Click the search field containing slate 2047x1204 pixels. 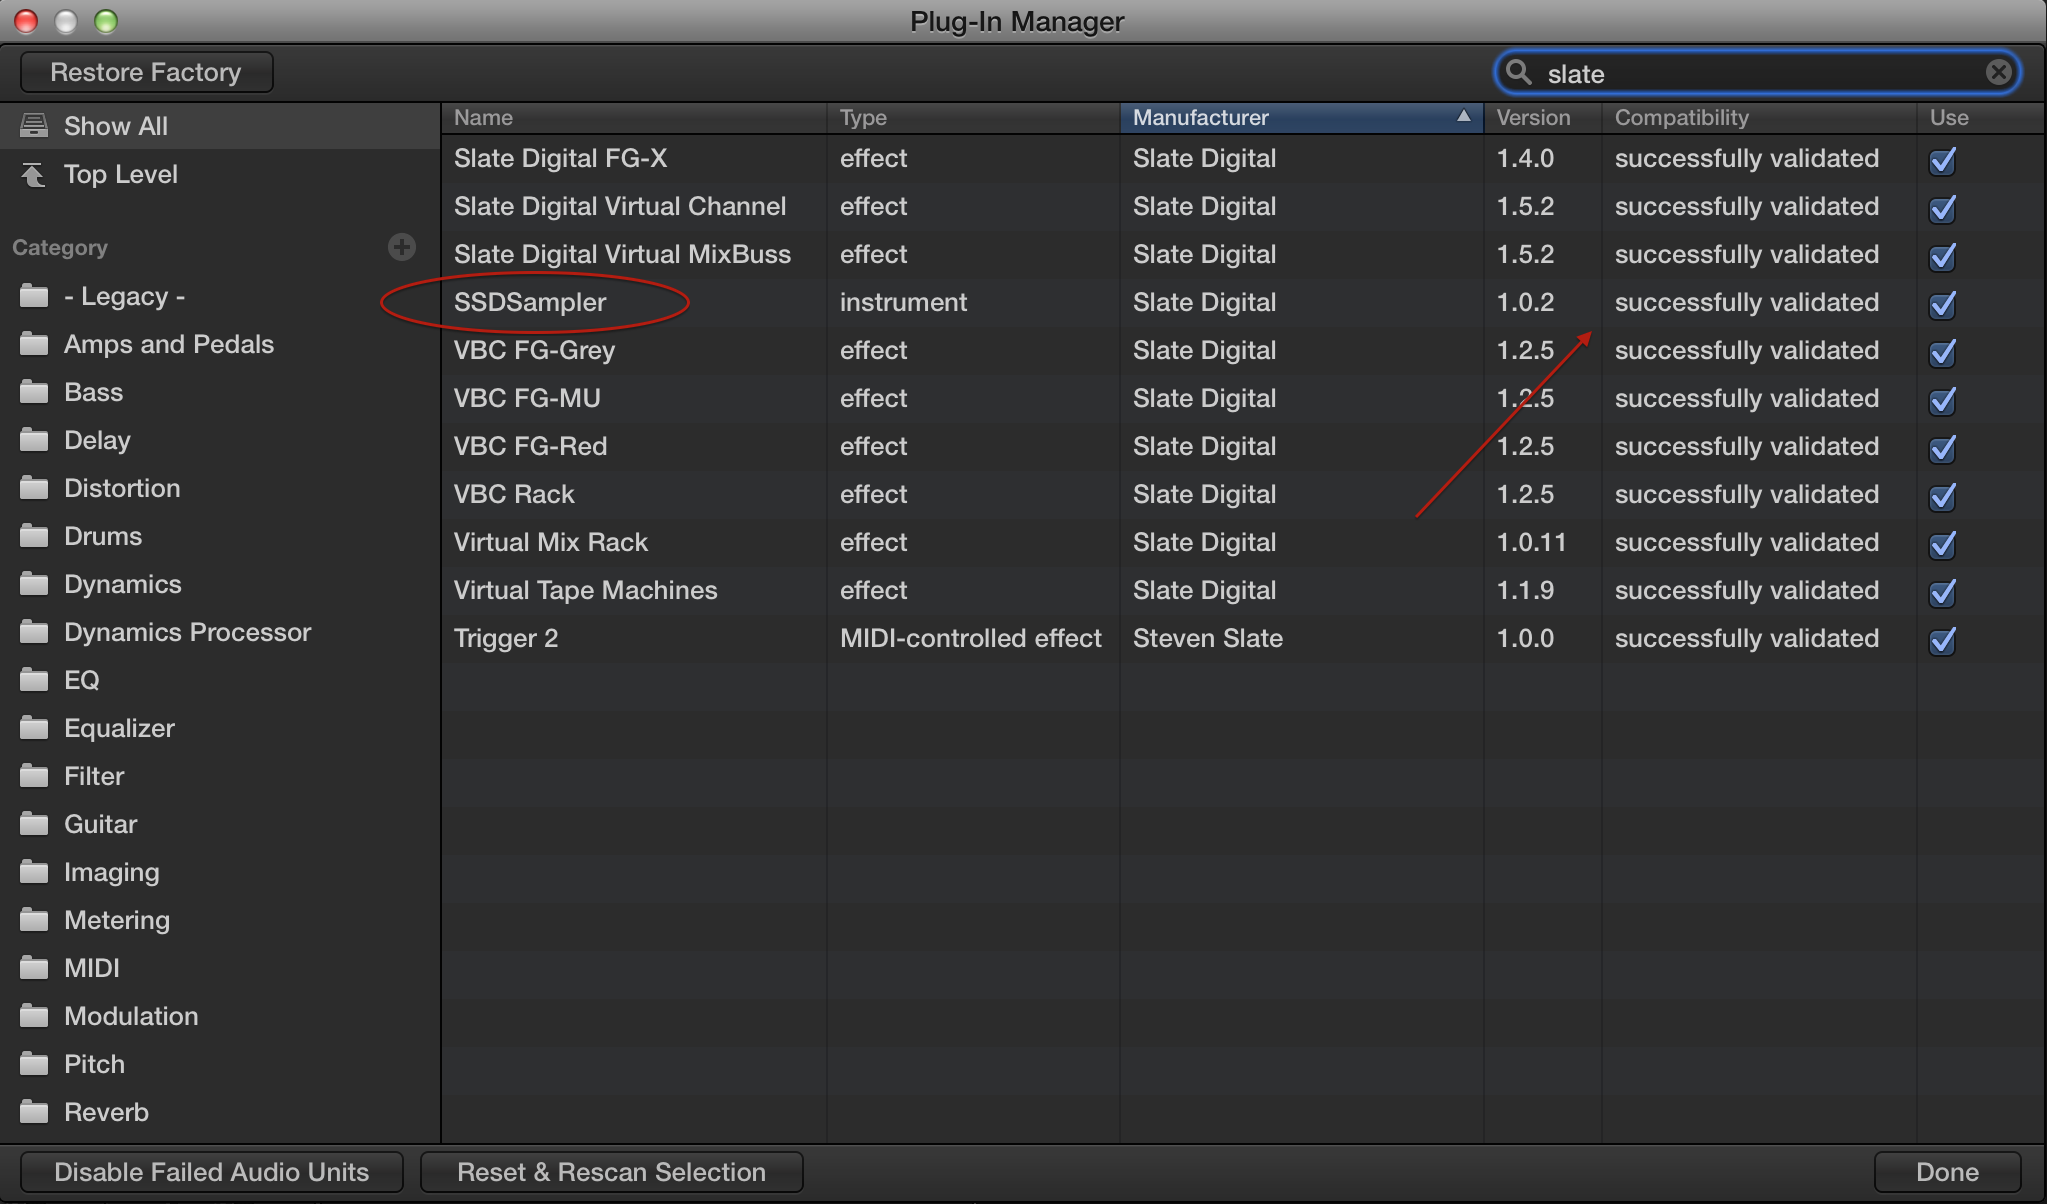pyautogui.click(x=1756, y=73)
